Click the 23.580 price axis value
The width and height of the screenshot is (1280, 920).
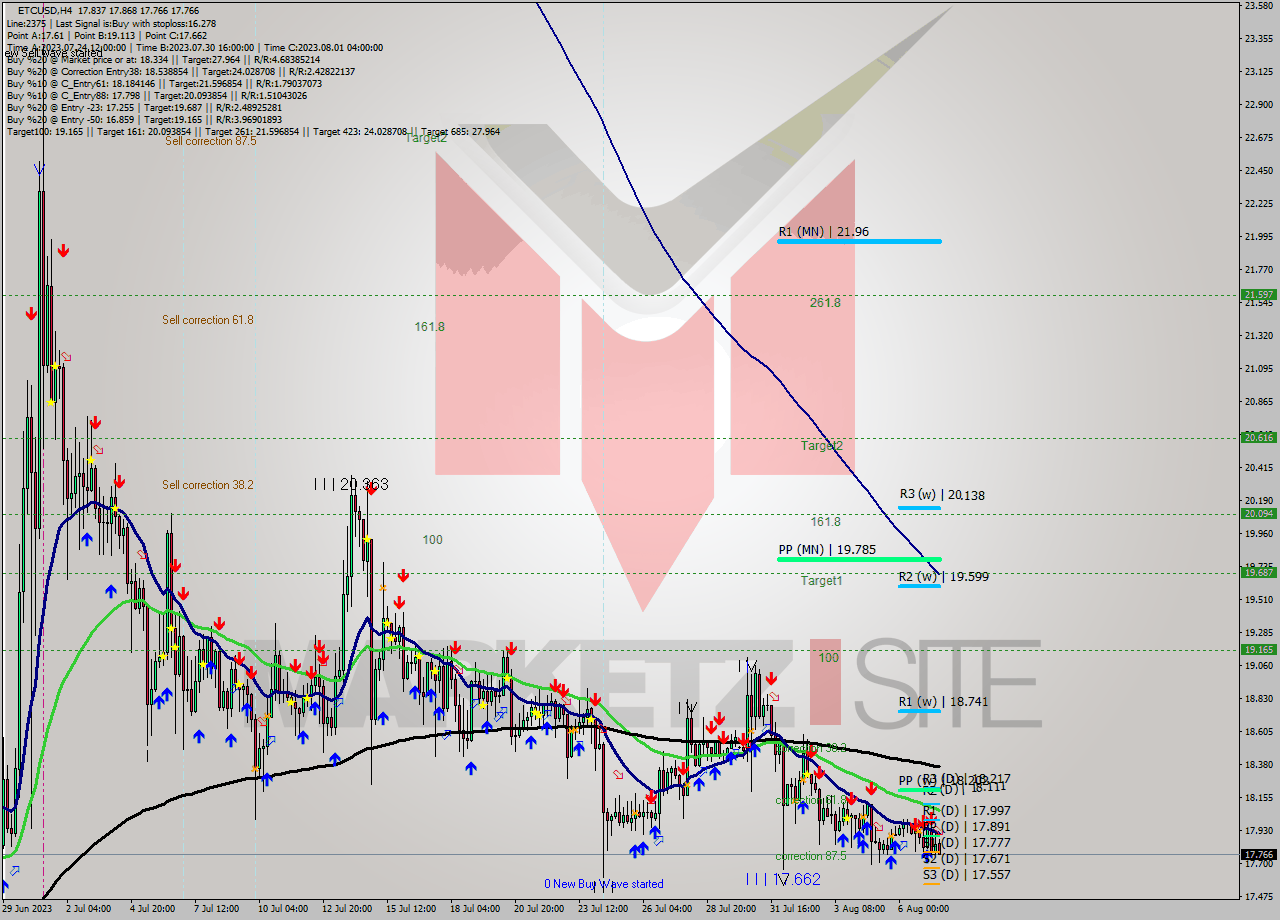pos(1259,6)
